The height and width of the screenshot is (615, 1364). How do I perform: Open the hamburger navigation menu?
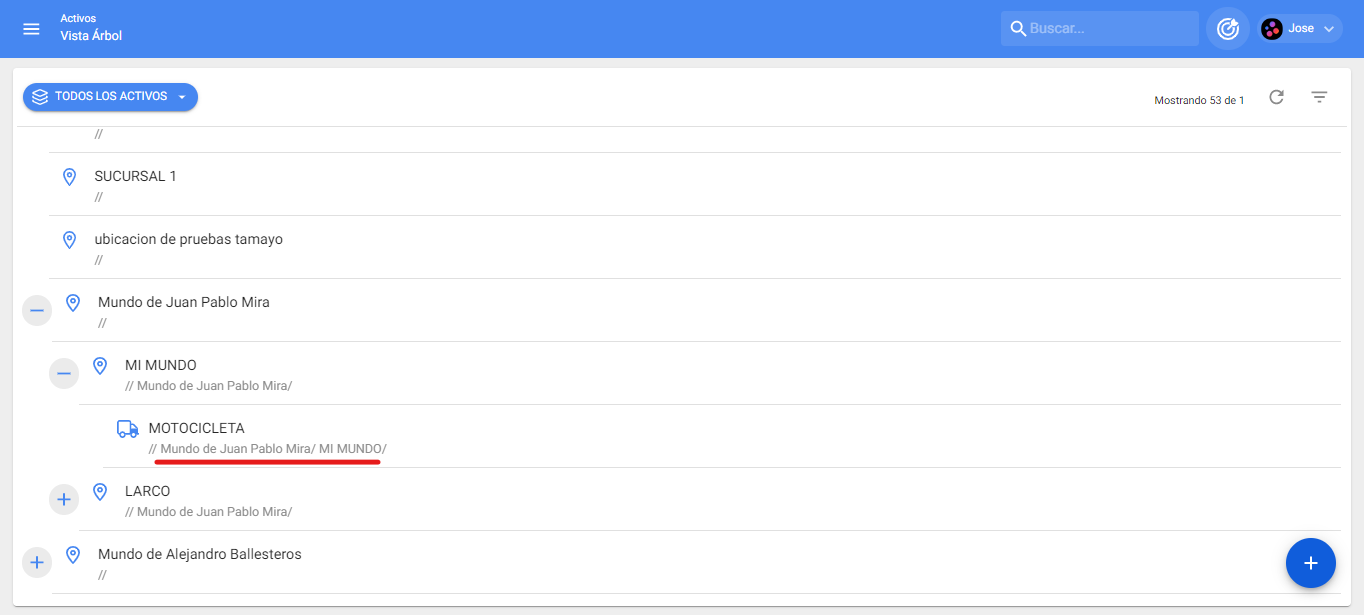tap(31, 29)
